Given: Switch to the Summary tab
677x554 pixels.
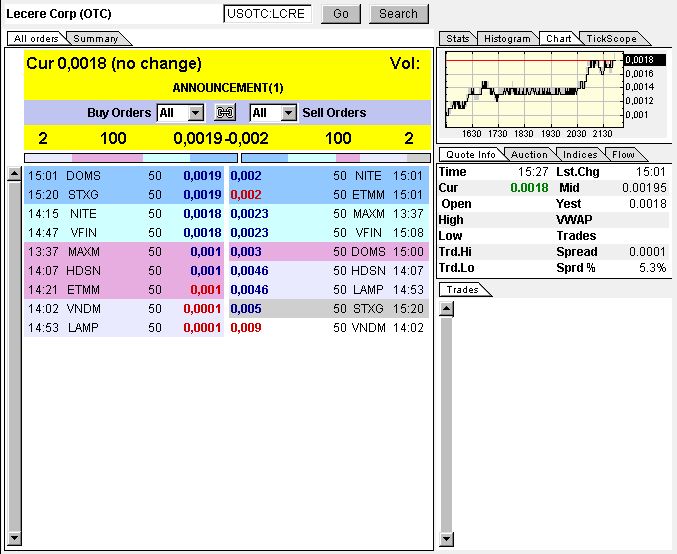Looking at the screenshot, I should [x=96, y=39].
